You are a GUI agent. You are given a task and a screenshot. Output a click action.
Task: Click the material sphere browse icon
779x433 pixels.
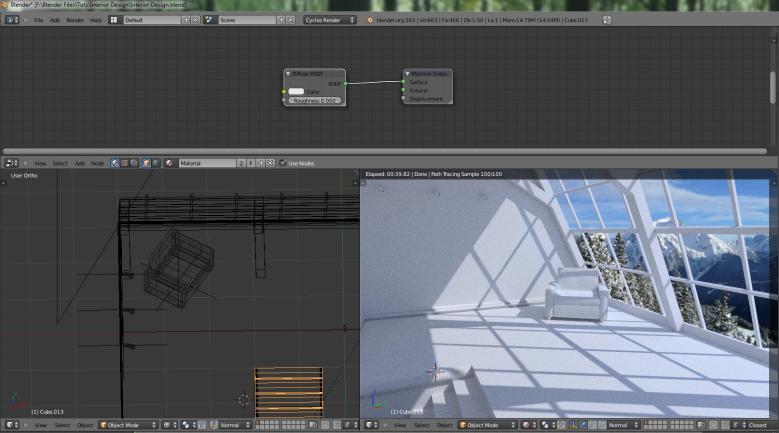pyautogui.click(x=170, y=163)
